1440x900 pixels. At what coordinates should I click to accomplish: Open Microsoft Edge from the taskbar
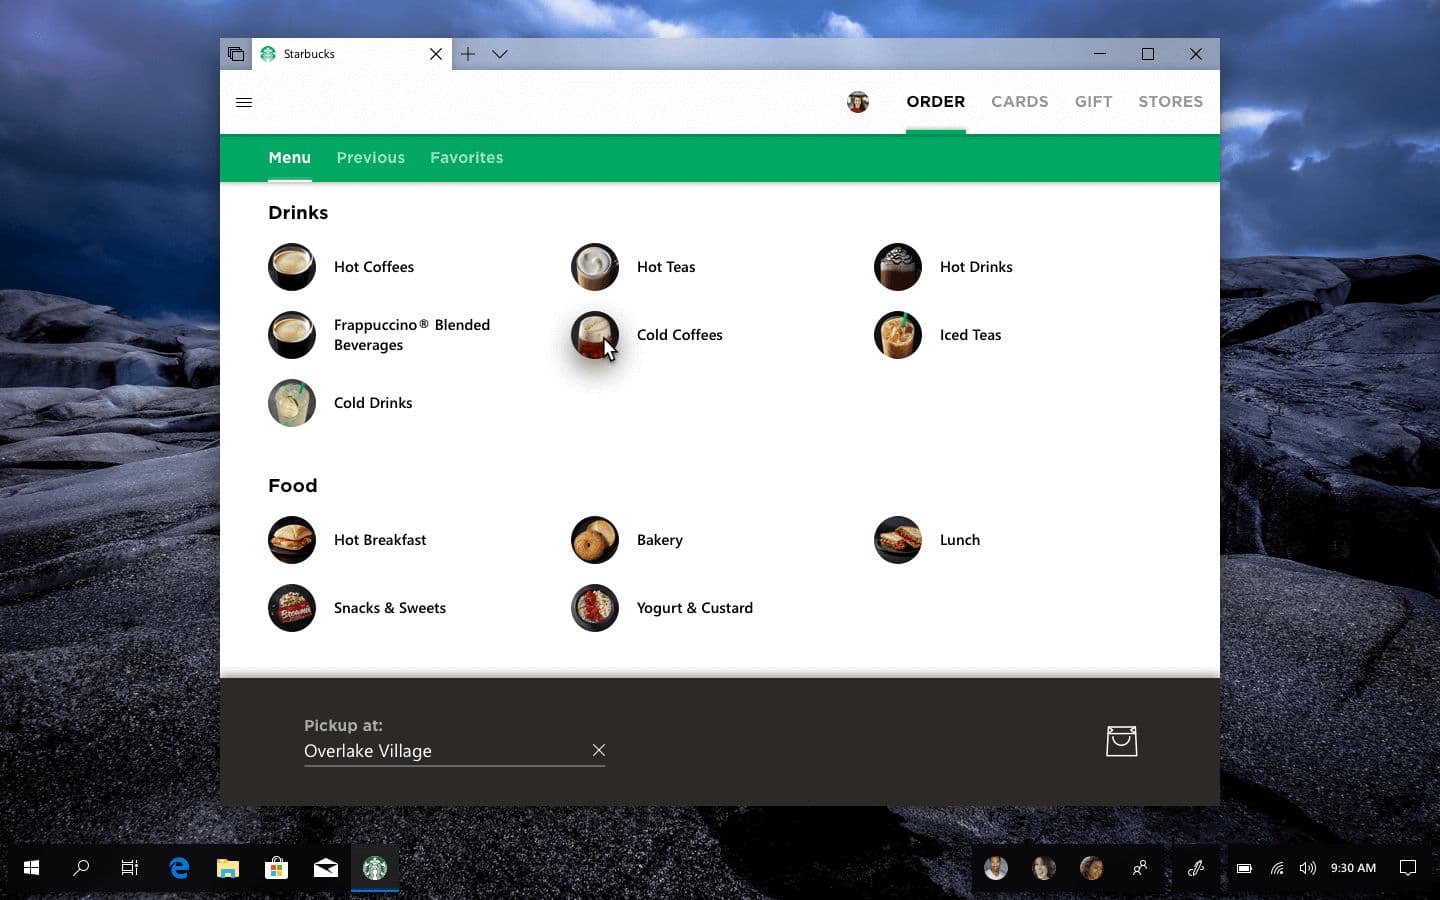[x=179, y=868]
